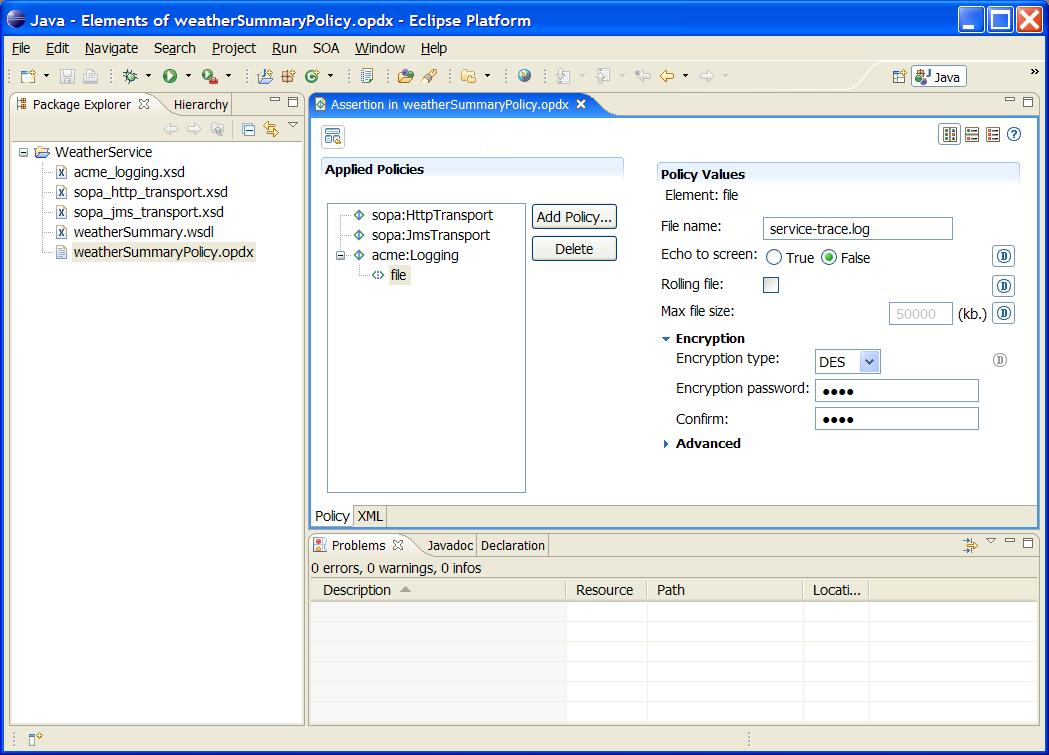Click the New wizard toolbar icon

click(27, 76)
